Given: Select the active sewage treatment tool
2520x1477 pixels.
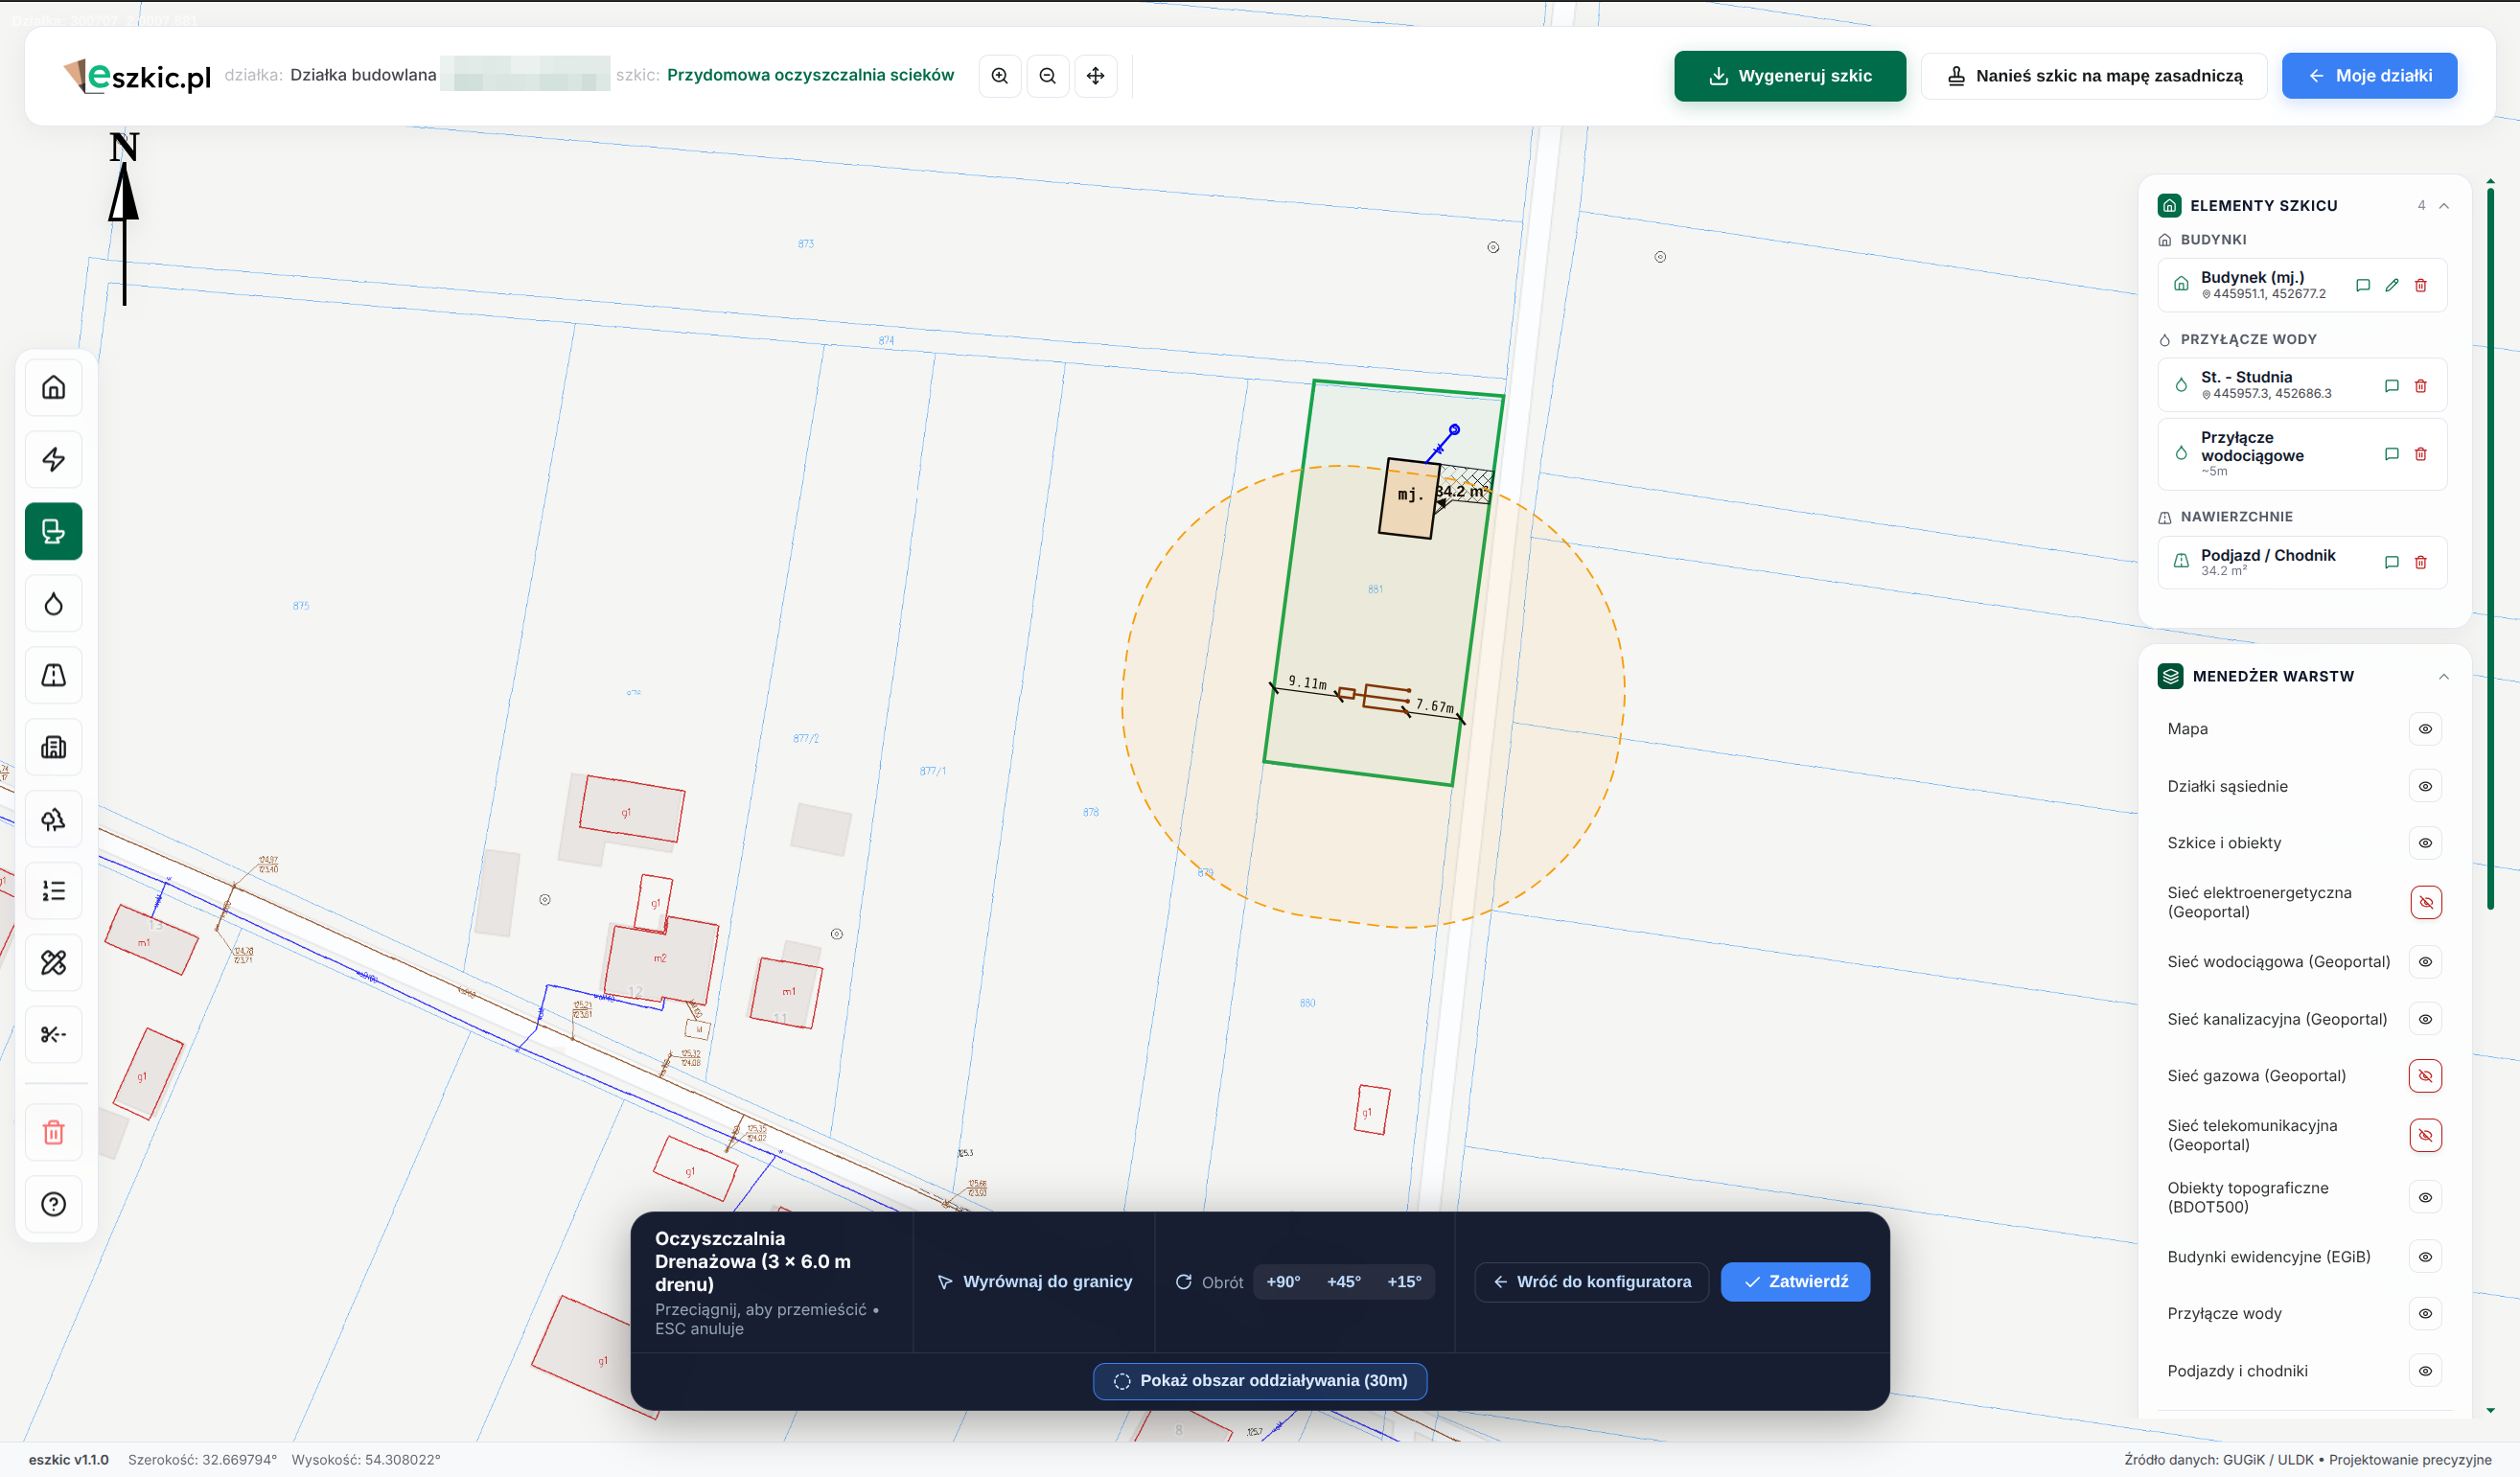Looking at the screenshot, I should (x=53, y=532).
